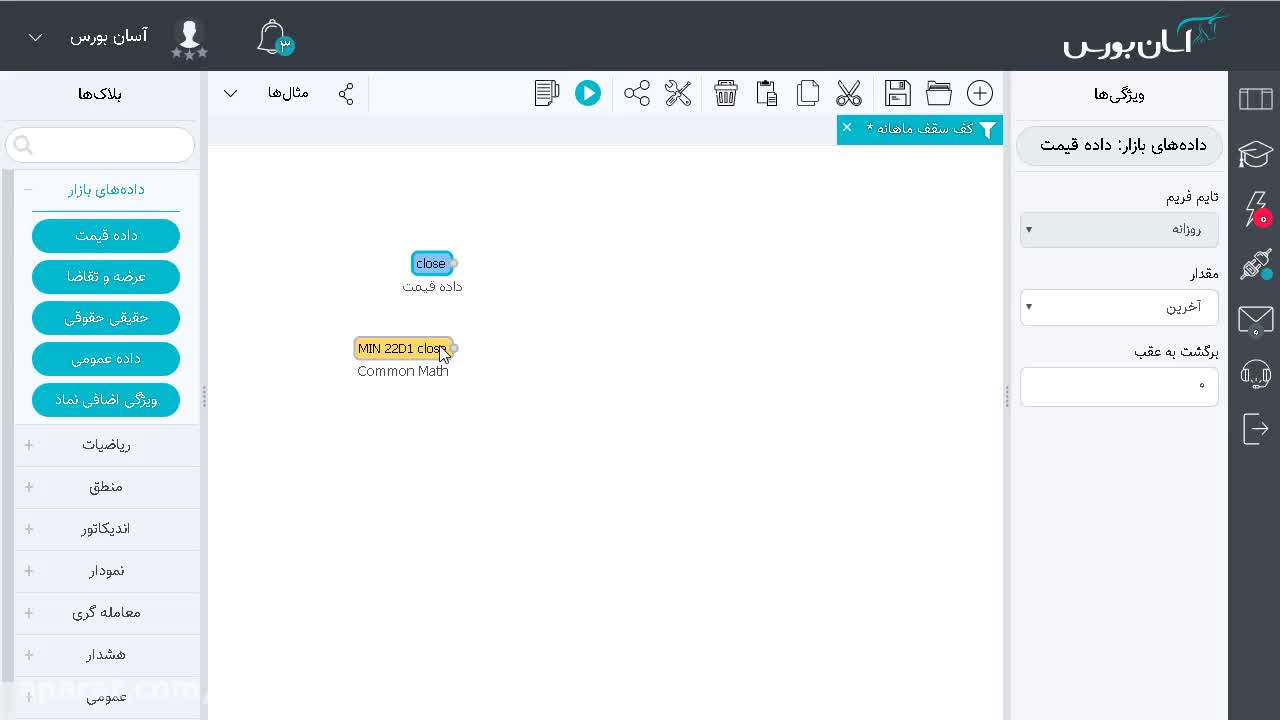Open the روزانه time frame dropdown
The width and height of the screenshot is (1280, 720).
(1119, 229)
